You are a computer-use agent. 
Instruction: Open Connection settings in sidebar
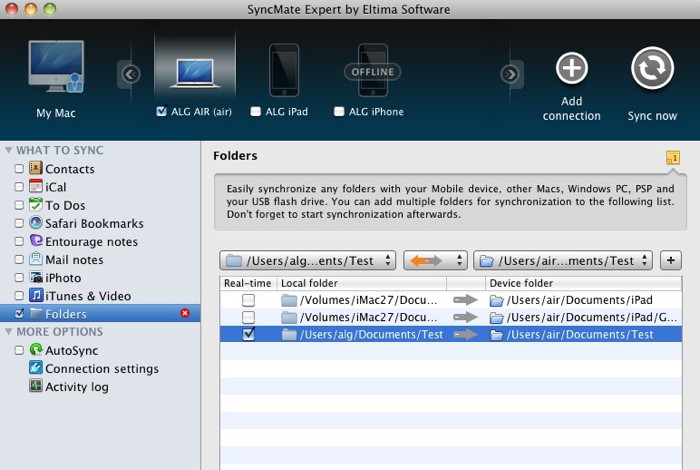tap(102, 369)
